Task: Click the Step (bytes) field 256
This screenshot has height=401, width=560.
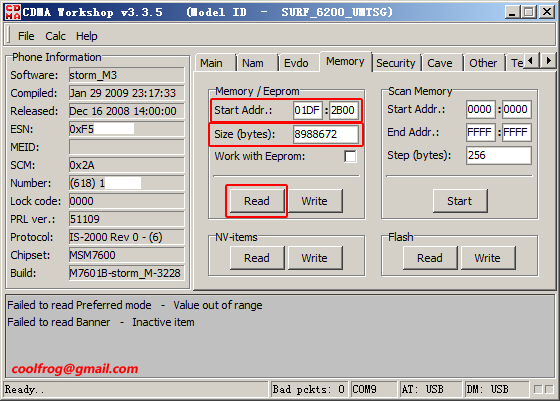Action: click(499, 155)
